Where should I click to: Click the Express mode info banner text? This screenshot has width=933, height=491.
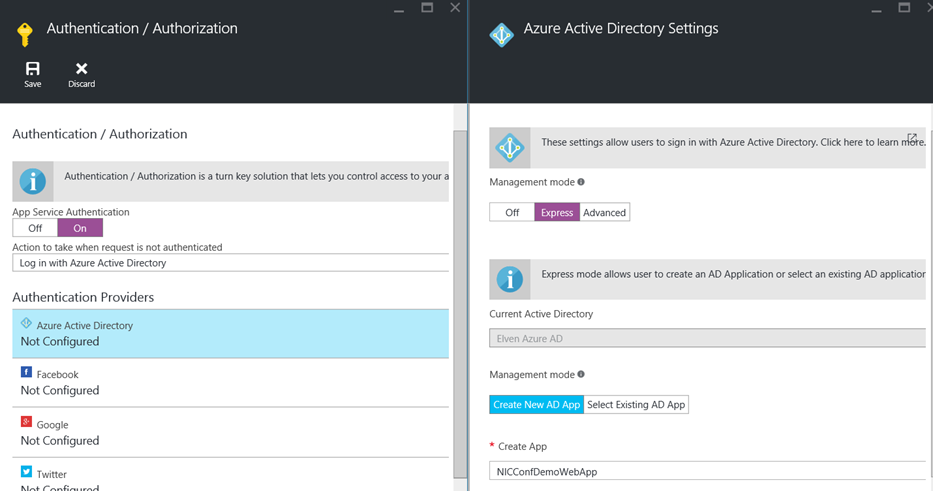click(x=733, y=274)
